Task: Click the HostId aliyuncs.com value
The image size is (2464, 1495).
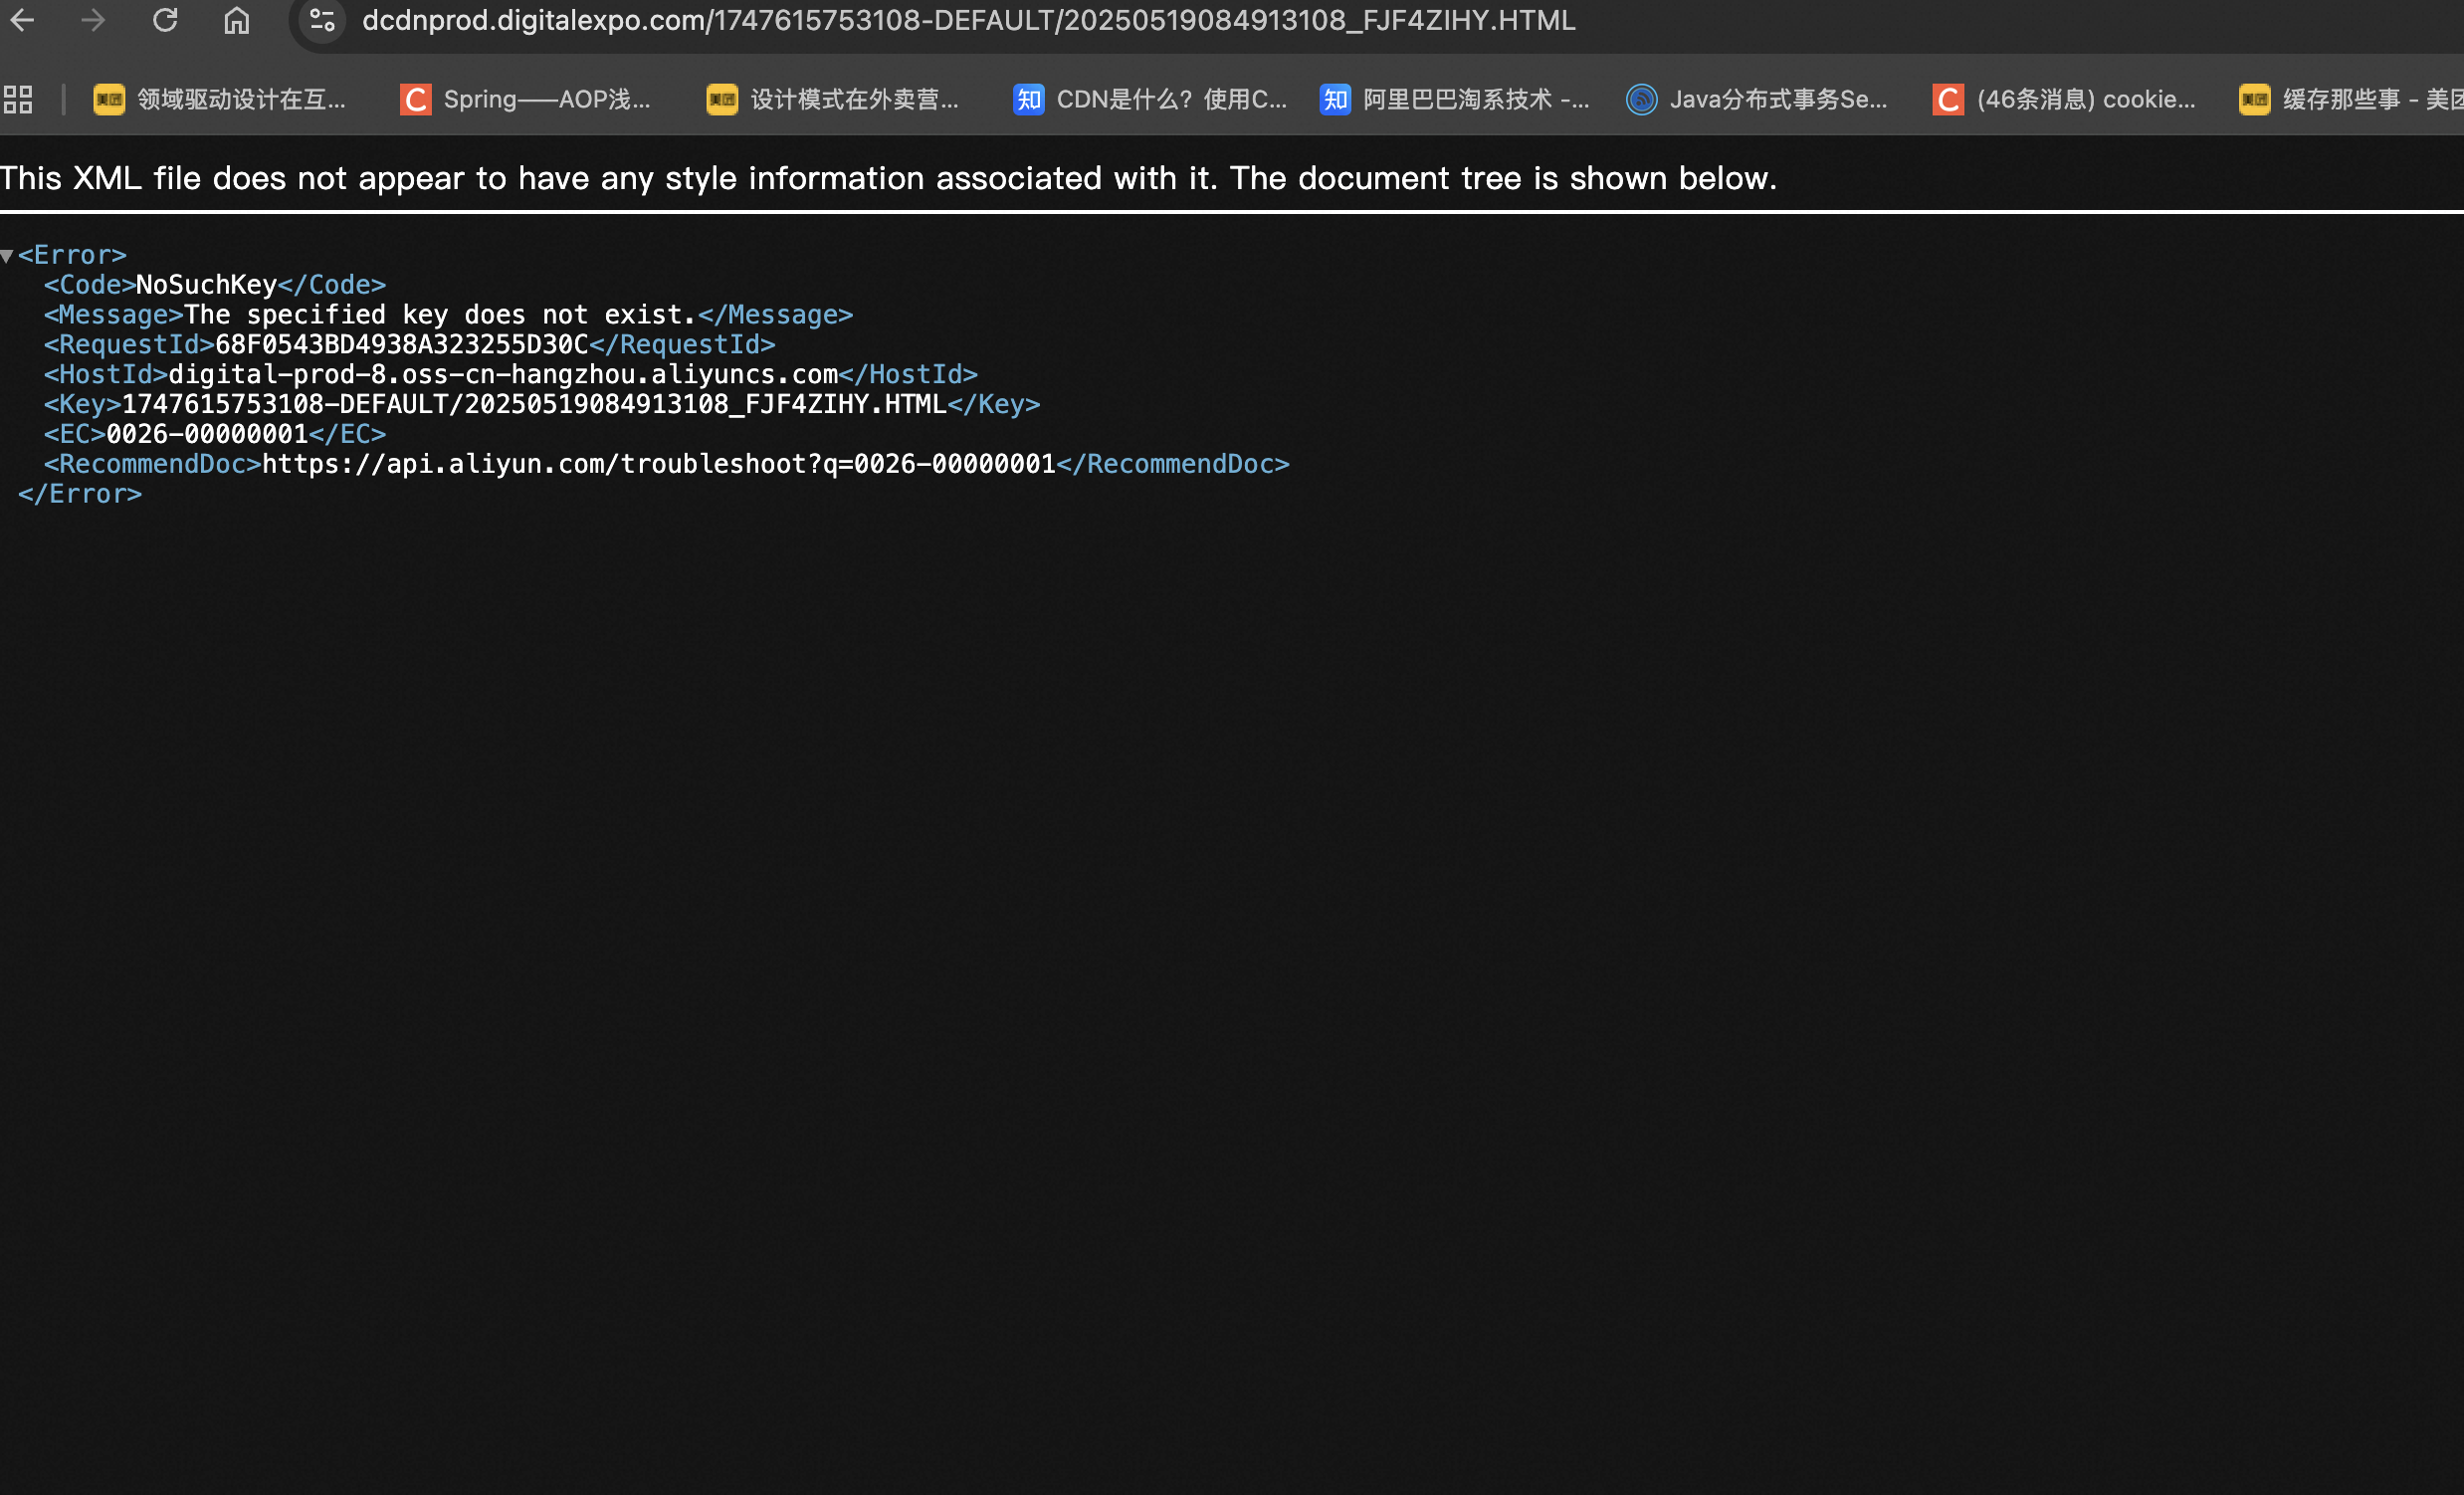Action: (502, 375)
